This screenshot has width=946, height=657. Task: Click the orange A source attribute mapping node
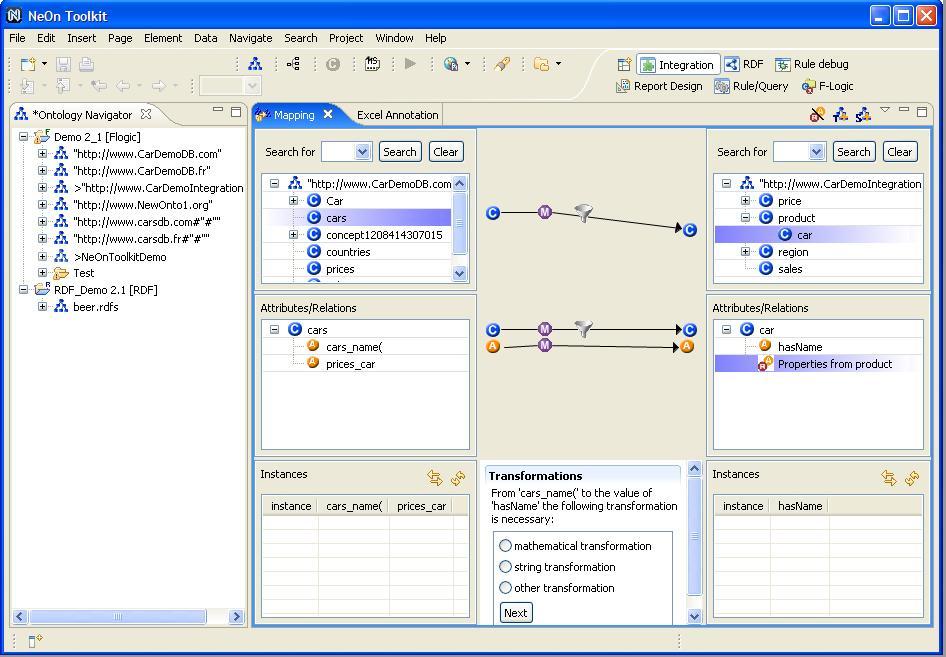point(493,346)
